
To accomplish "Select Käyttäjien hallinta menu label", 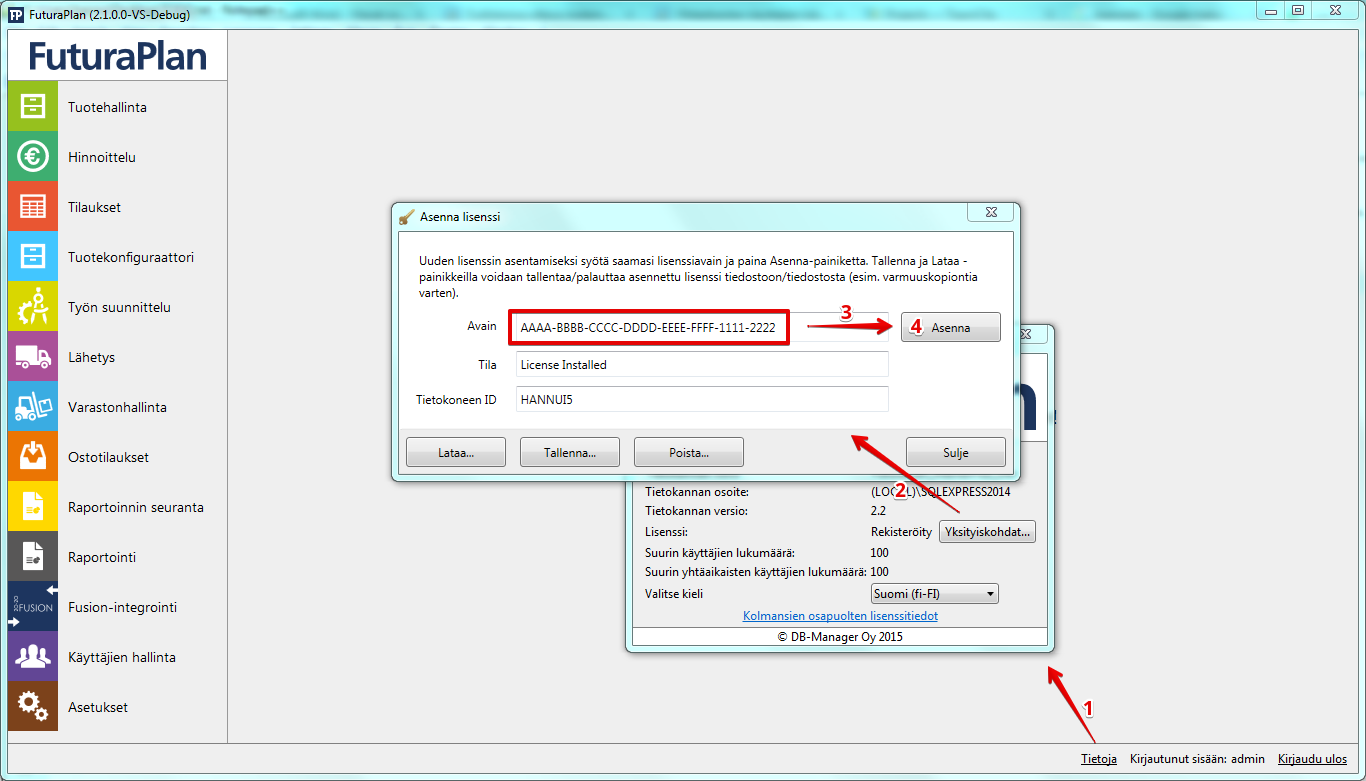I will (x=122, y=657).
